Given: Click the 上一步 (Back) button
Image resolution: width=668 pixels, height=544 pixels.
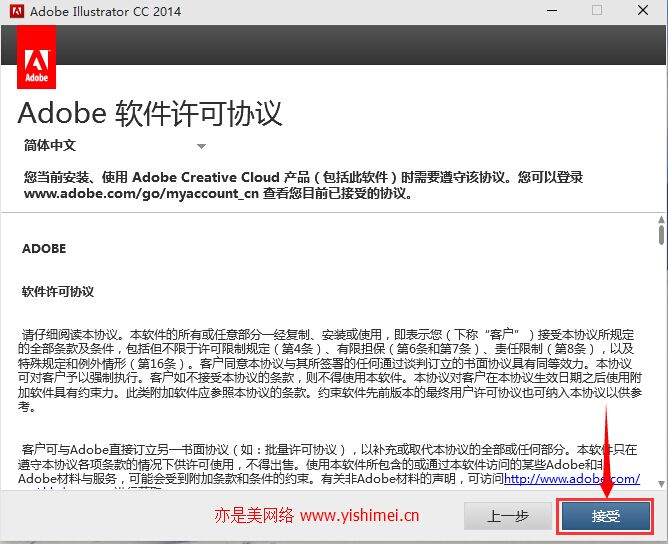Looking at the screenshot, I should [x=508, y=516].
